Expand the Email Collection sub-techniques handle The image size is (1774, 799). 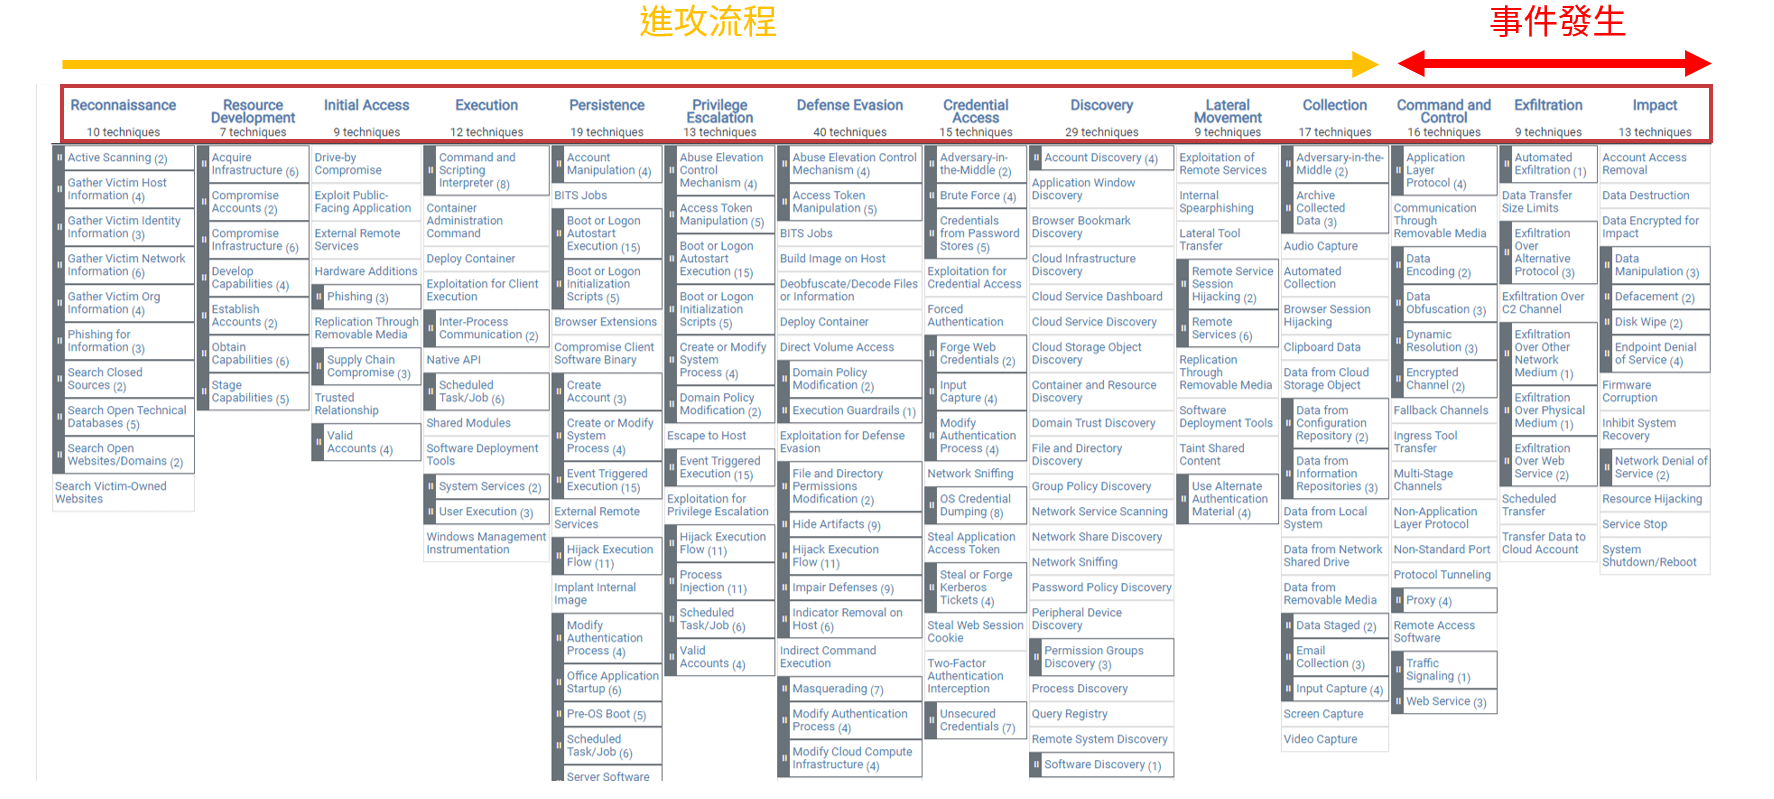click(x=1288, y=658)
